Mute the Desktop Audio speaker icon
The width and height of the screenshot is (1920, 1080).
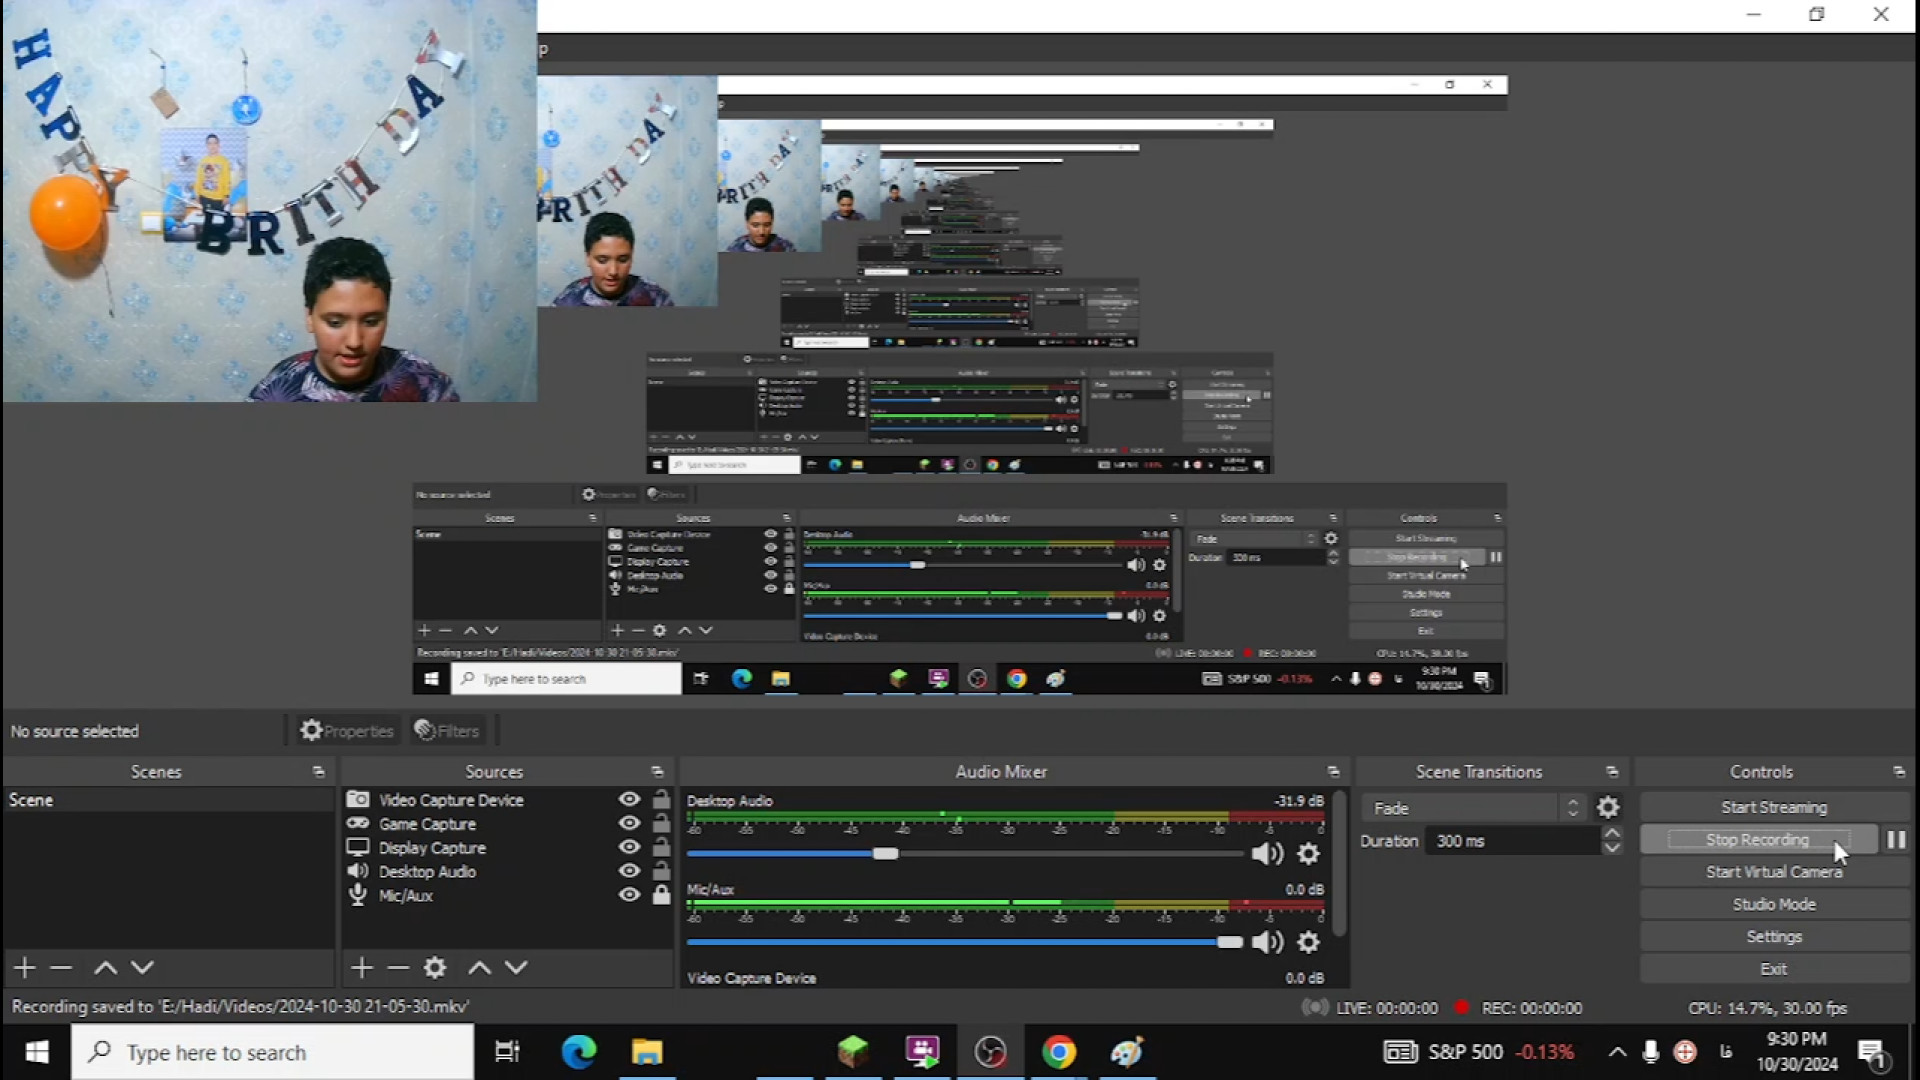pyautogui.click(x=1266, y=854)
